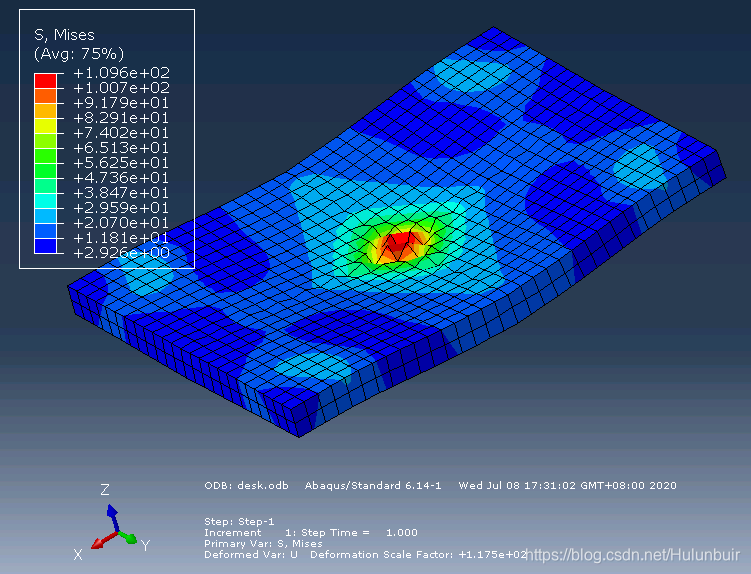The image size is (751, 574).
Task: Click the legend value +2.070e+01
Action: pos(121,223)
